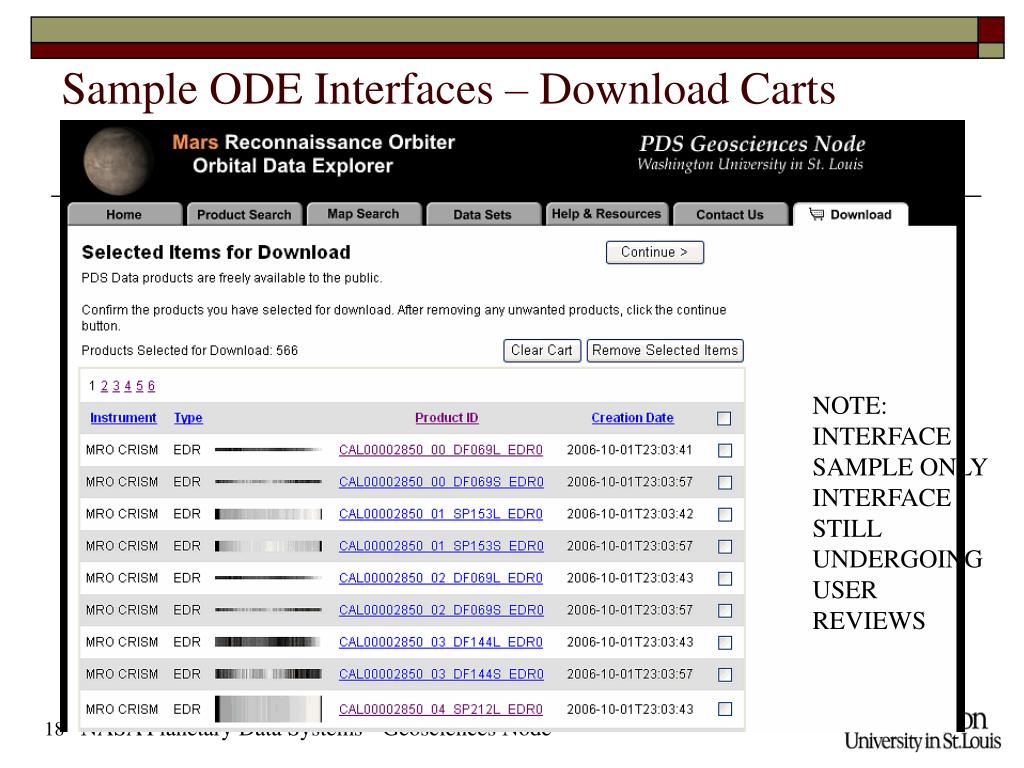1024x768 pixels.
Task: Check the box for CAL00002850_03_DF144S_EDR0
Action: pos(725,675)
